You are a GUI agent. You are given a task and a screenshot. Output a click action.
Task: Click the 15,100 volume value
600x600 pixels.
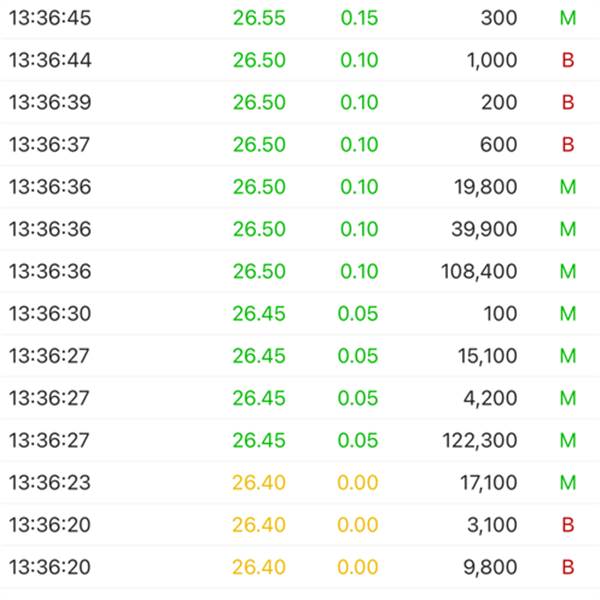[x=486, y=356]
